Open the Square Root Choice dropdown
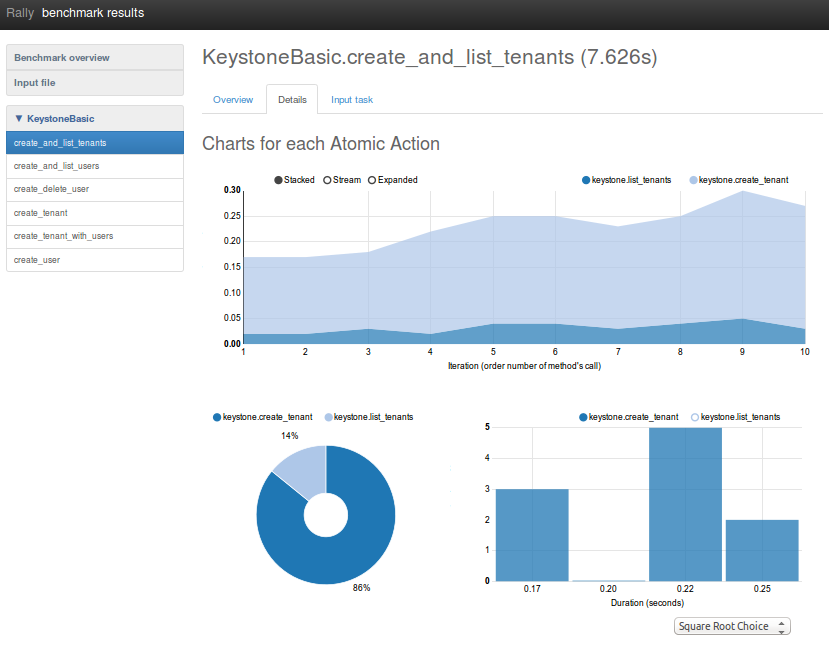Screen dimensions: 829x659 [733, 626]
